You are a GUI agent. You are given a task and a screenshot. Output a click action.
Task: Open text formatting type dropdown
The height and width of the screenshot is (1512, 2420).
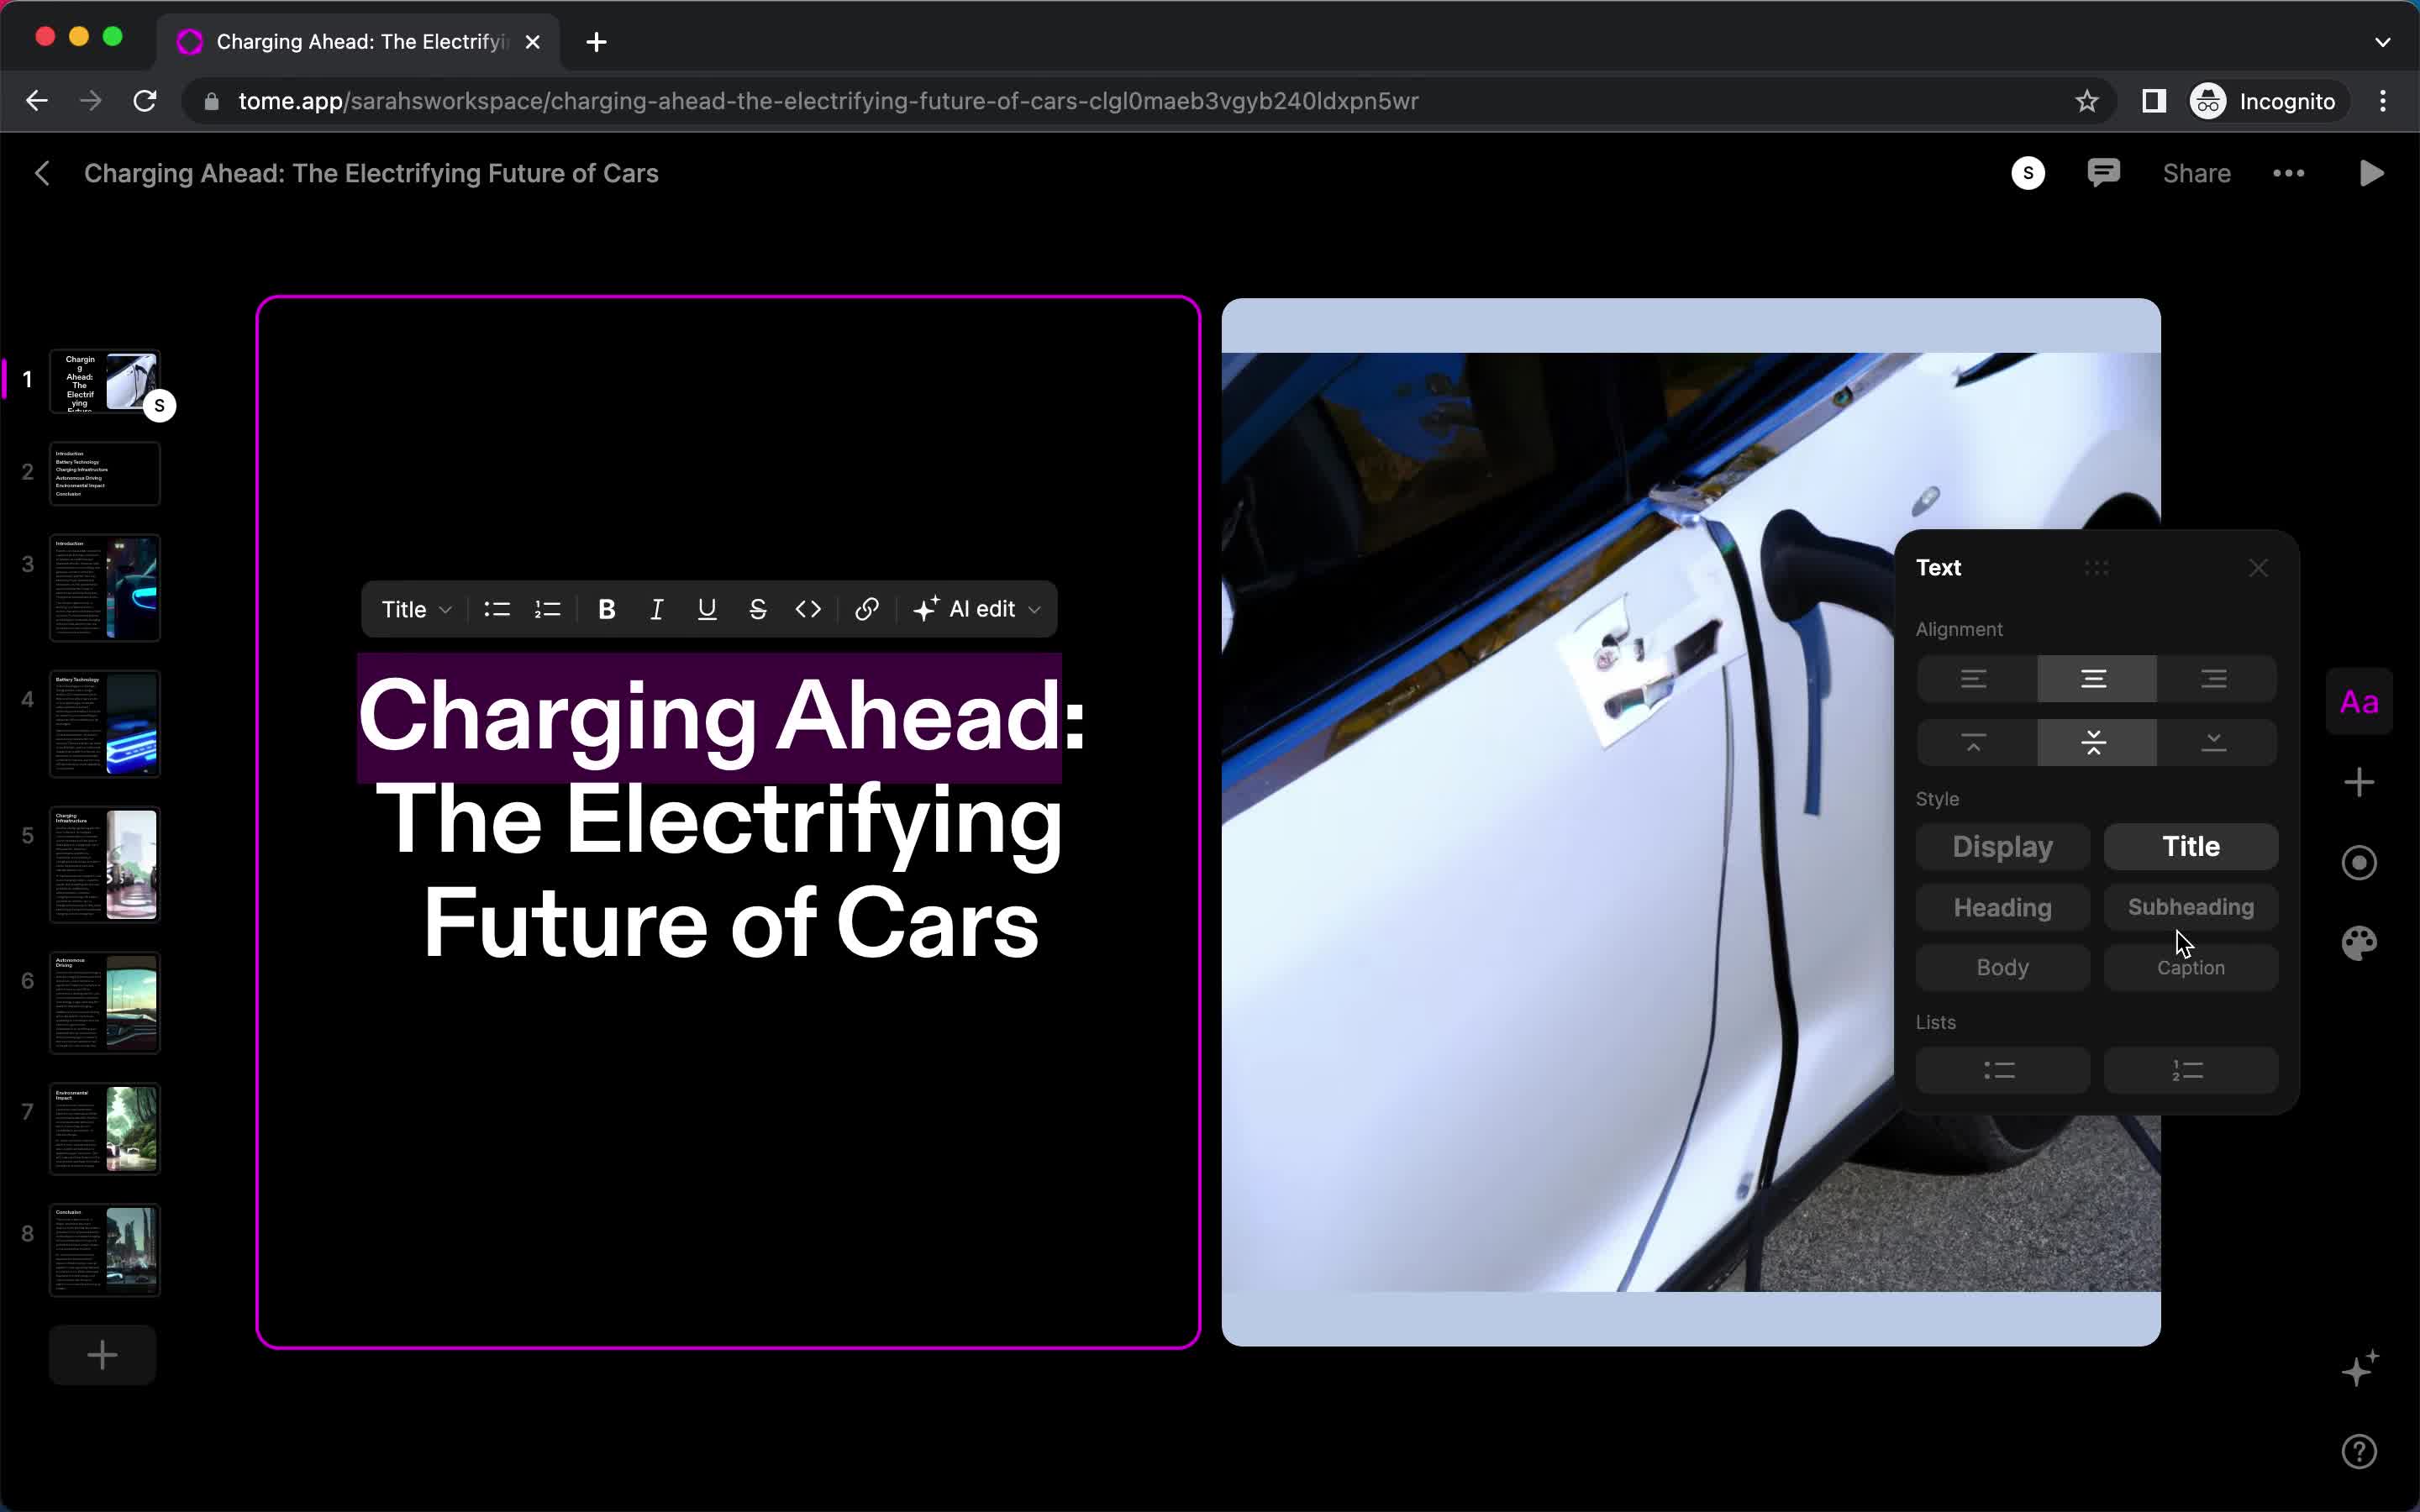414,608
